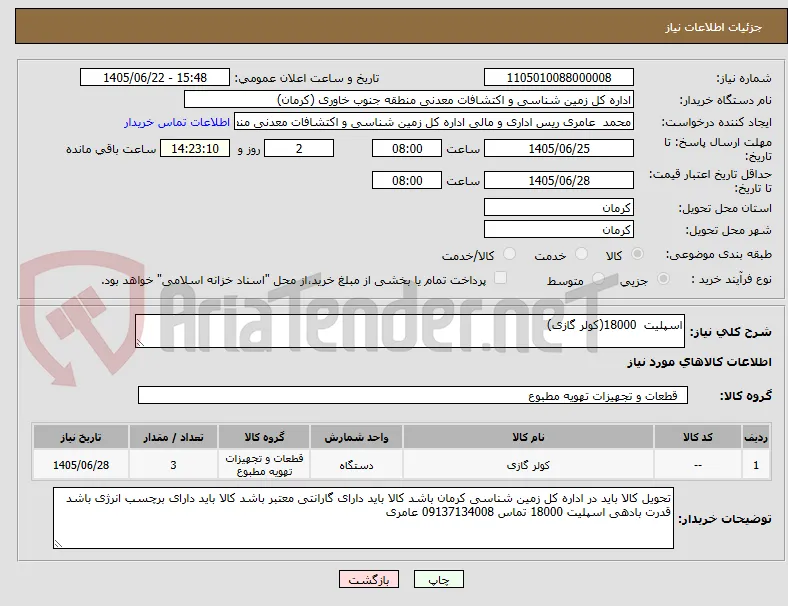Click the شهر محل تحویل field کرمان
The width and height of the screenshot is (788, 606).
tap(559, 229)
